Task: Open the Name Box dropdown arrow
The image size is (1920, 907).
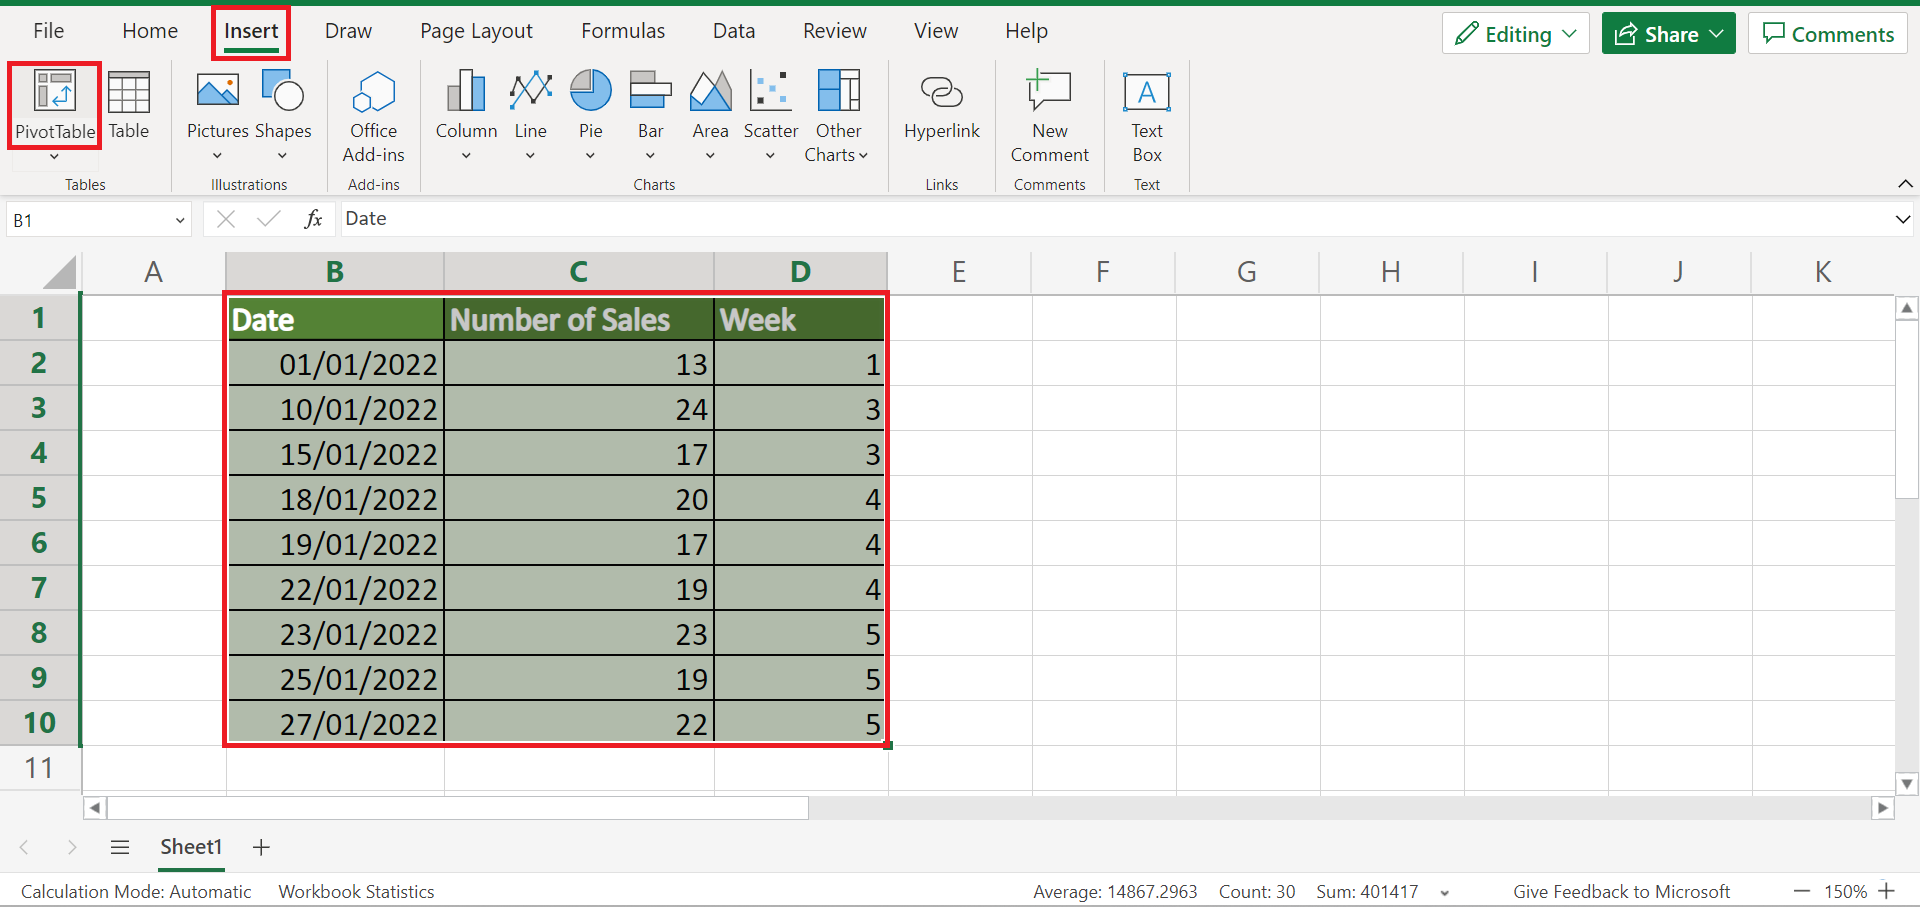Action: (180, 220)
